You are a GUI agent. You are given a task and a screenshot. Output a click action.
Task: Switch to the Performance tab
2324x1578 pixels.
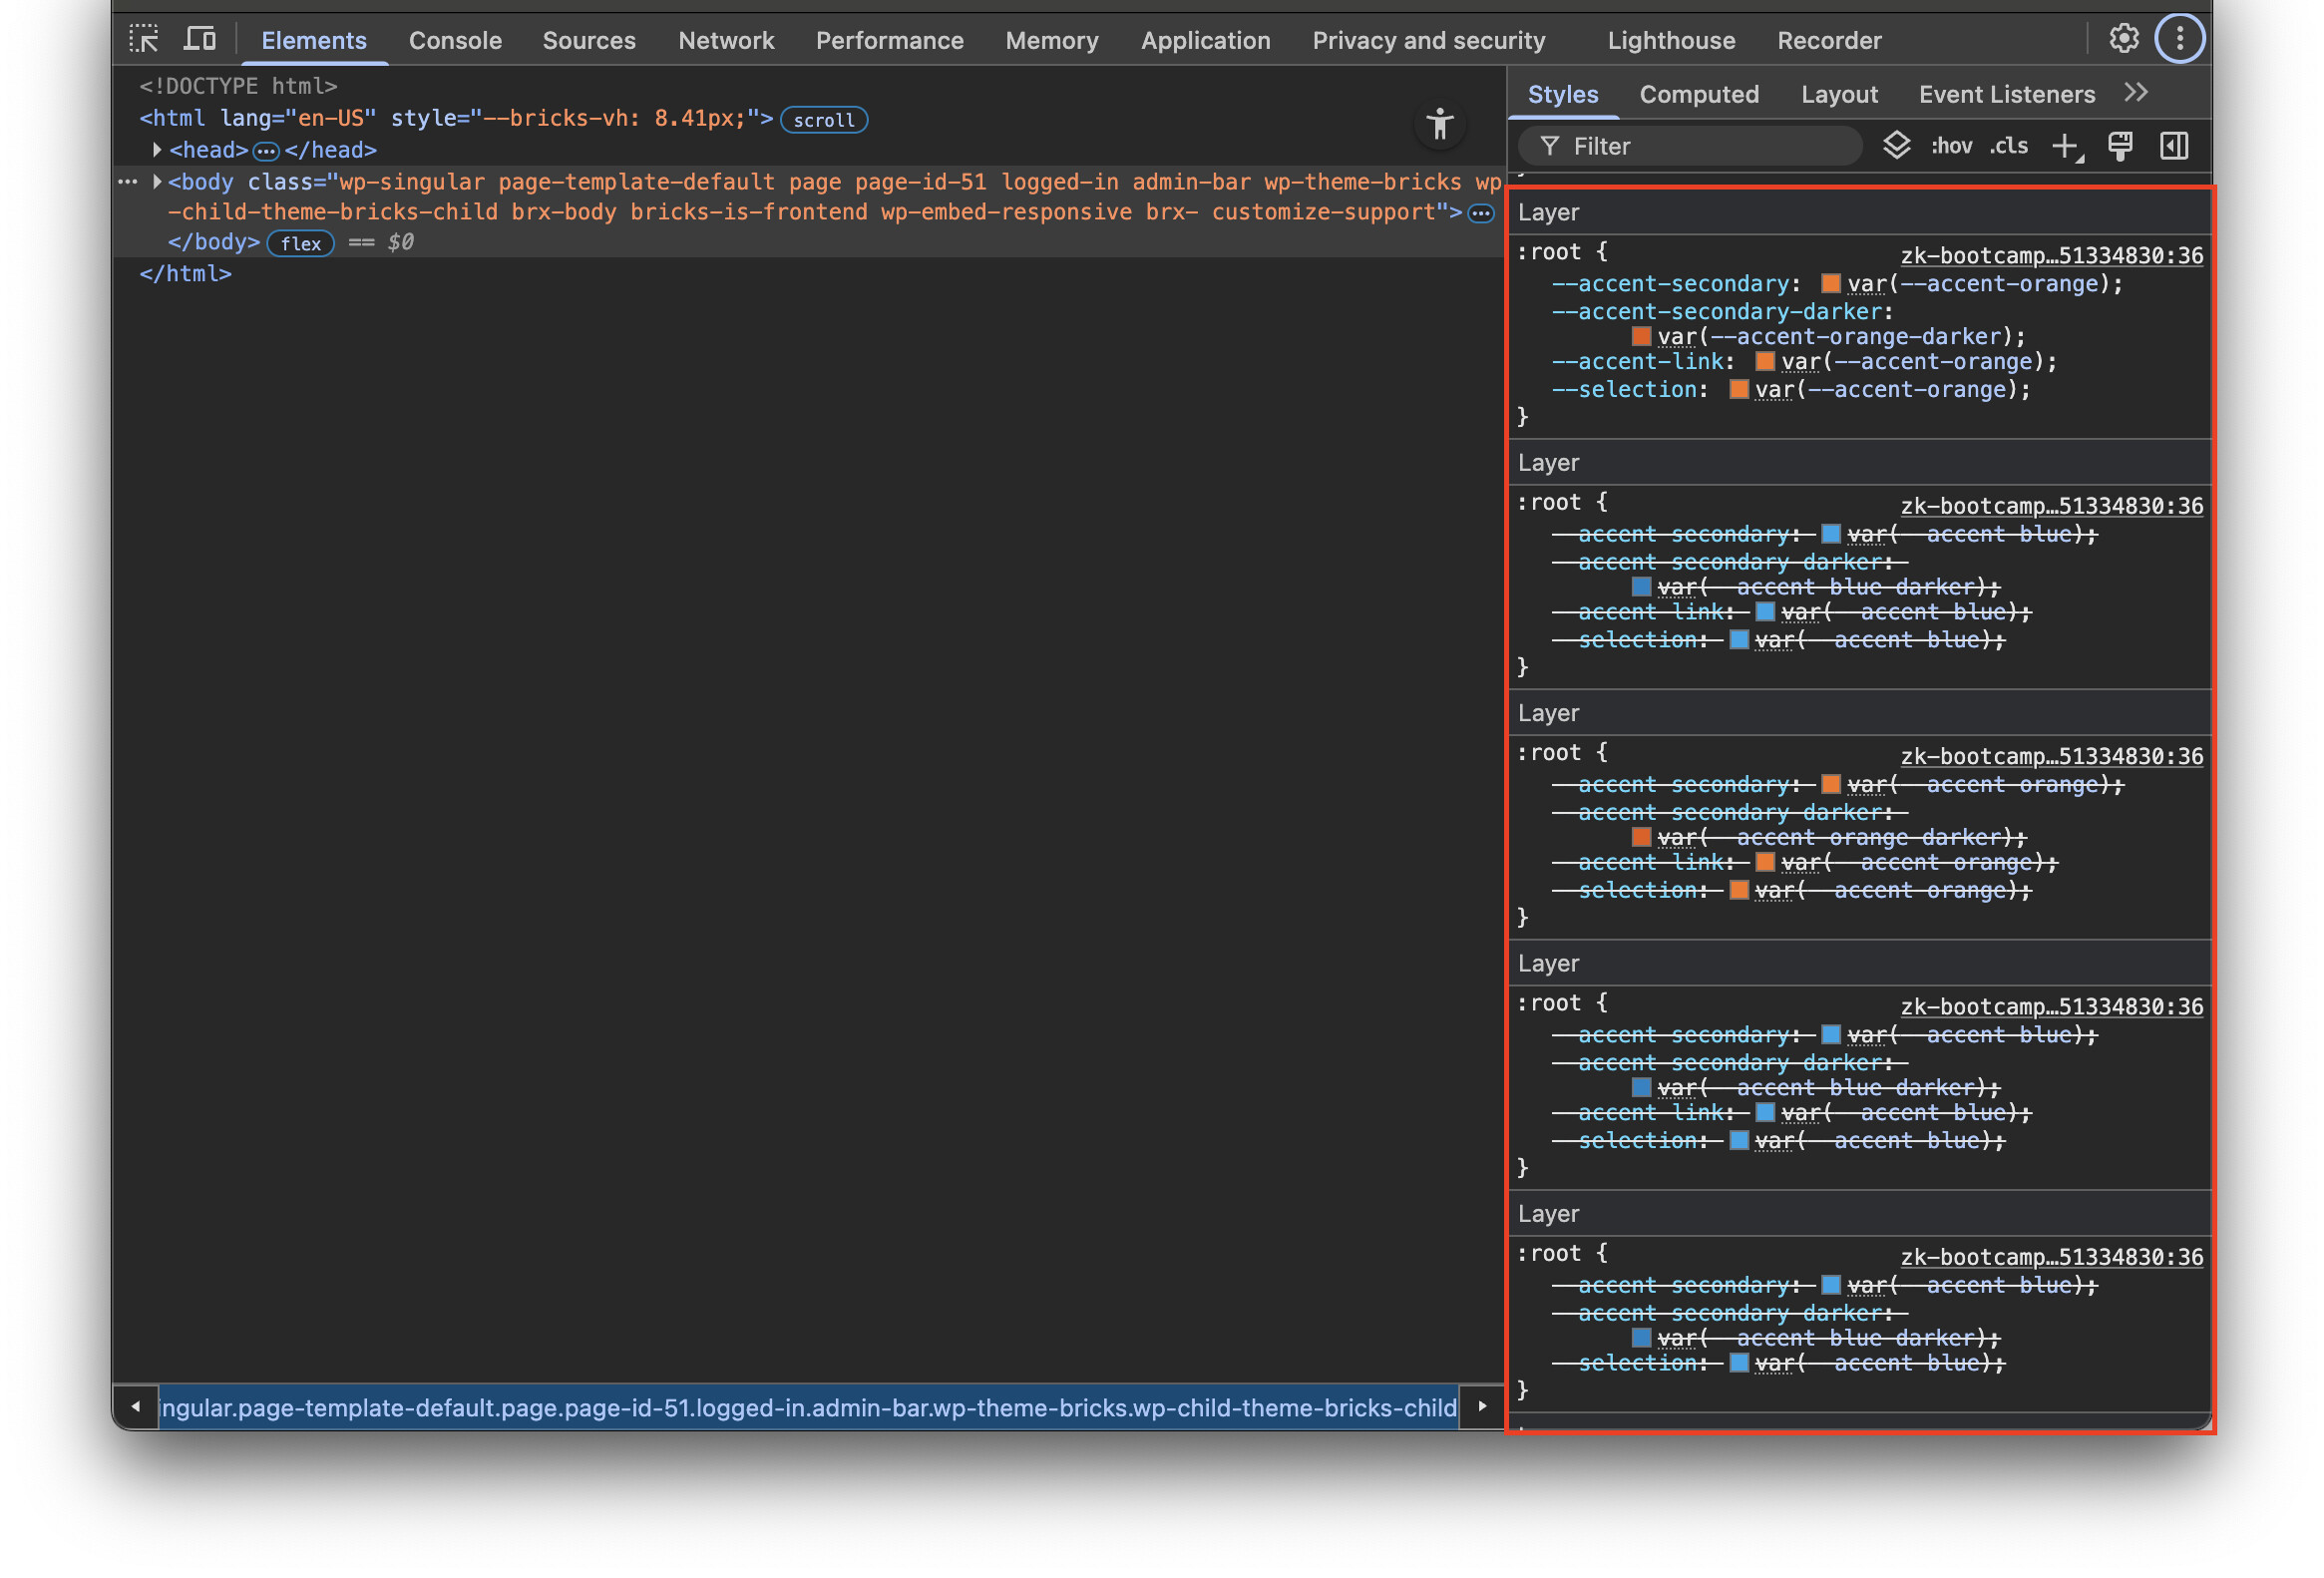coord(890,40)
